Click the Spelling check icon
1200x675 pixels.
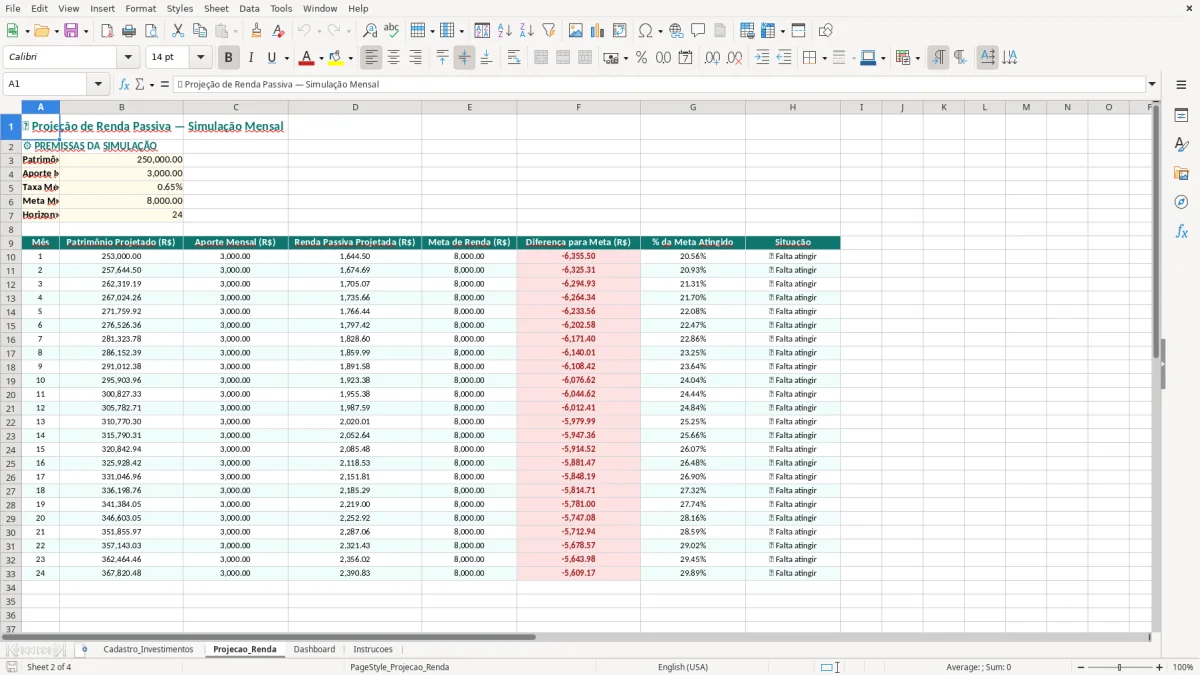tap(392, 31)
